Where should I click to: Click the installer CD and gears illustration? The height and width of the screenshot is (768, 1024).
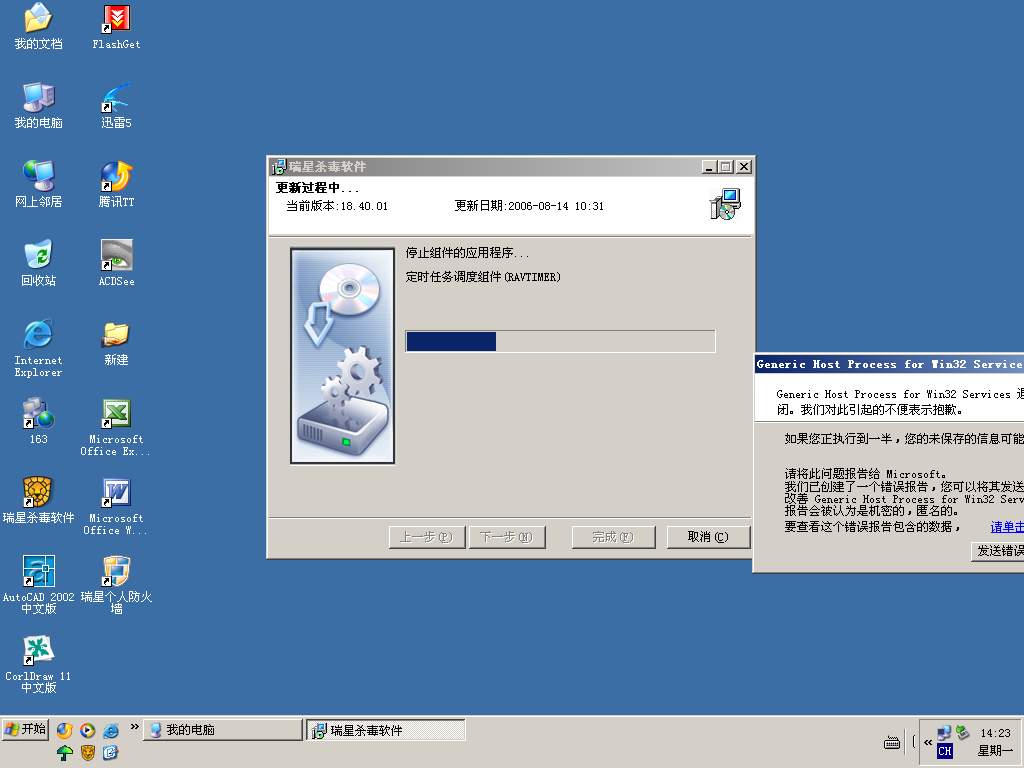click(342, 356)
